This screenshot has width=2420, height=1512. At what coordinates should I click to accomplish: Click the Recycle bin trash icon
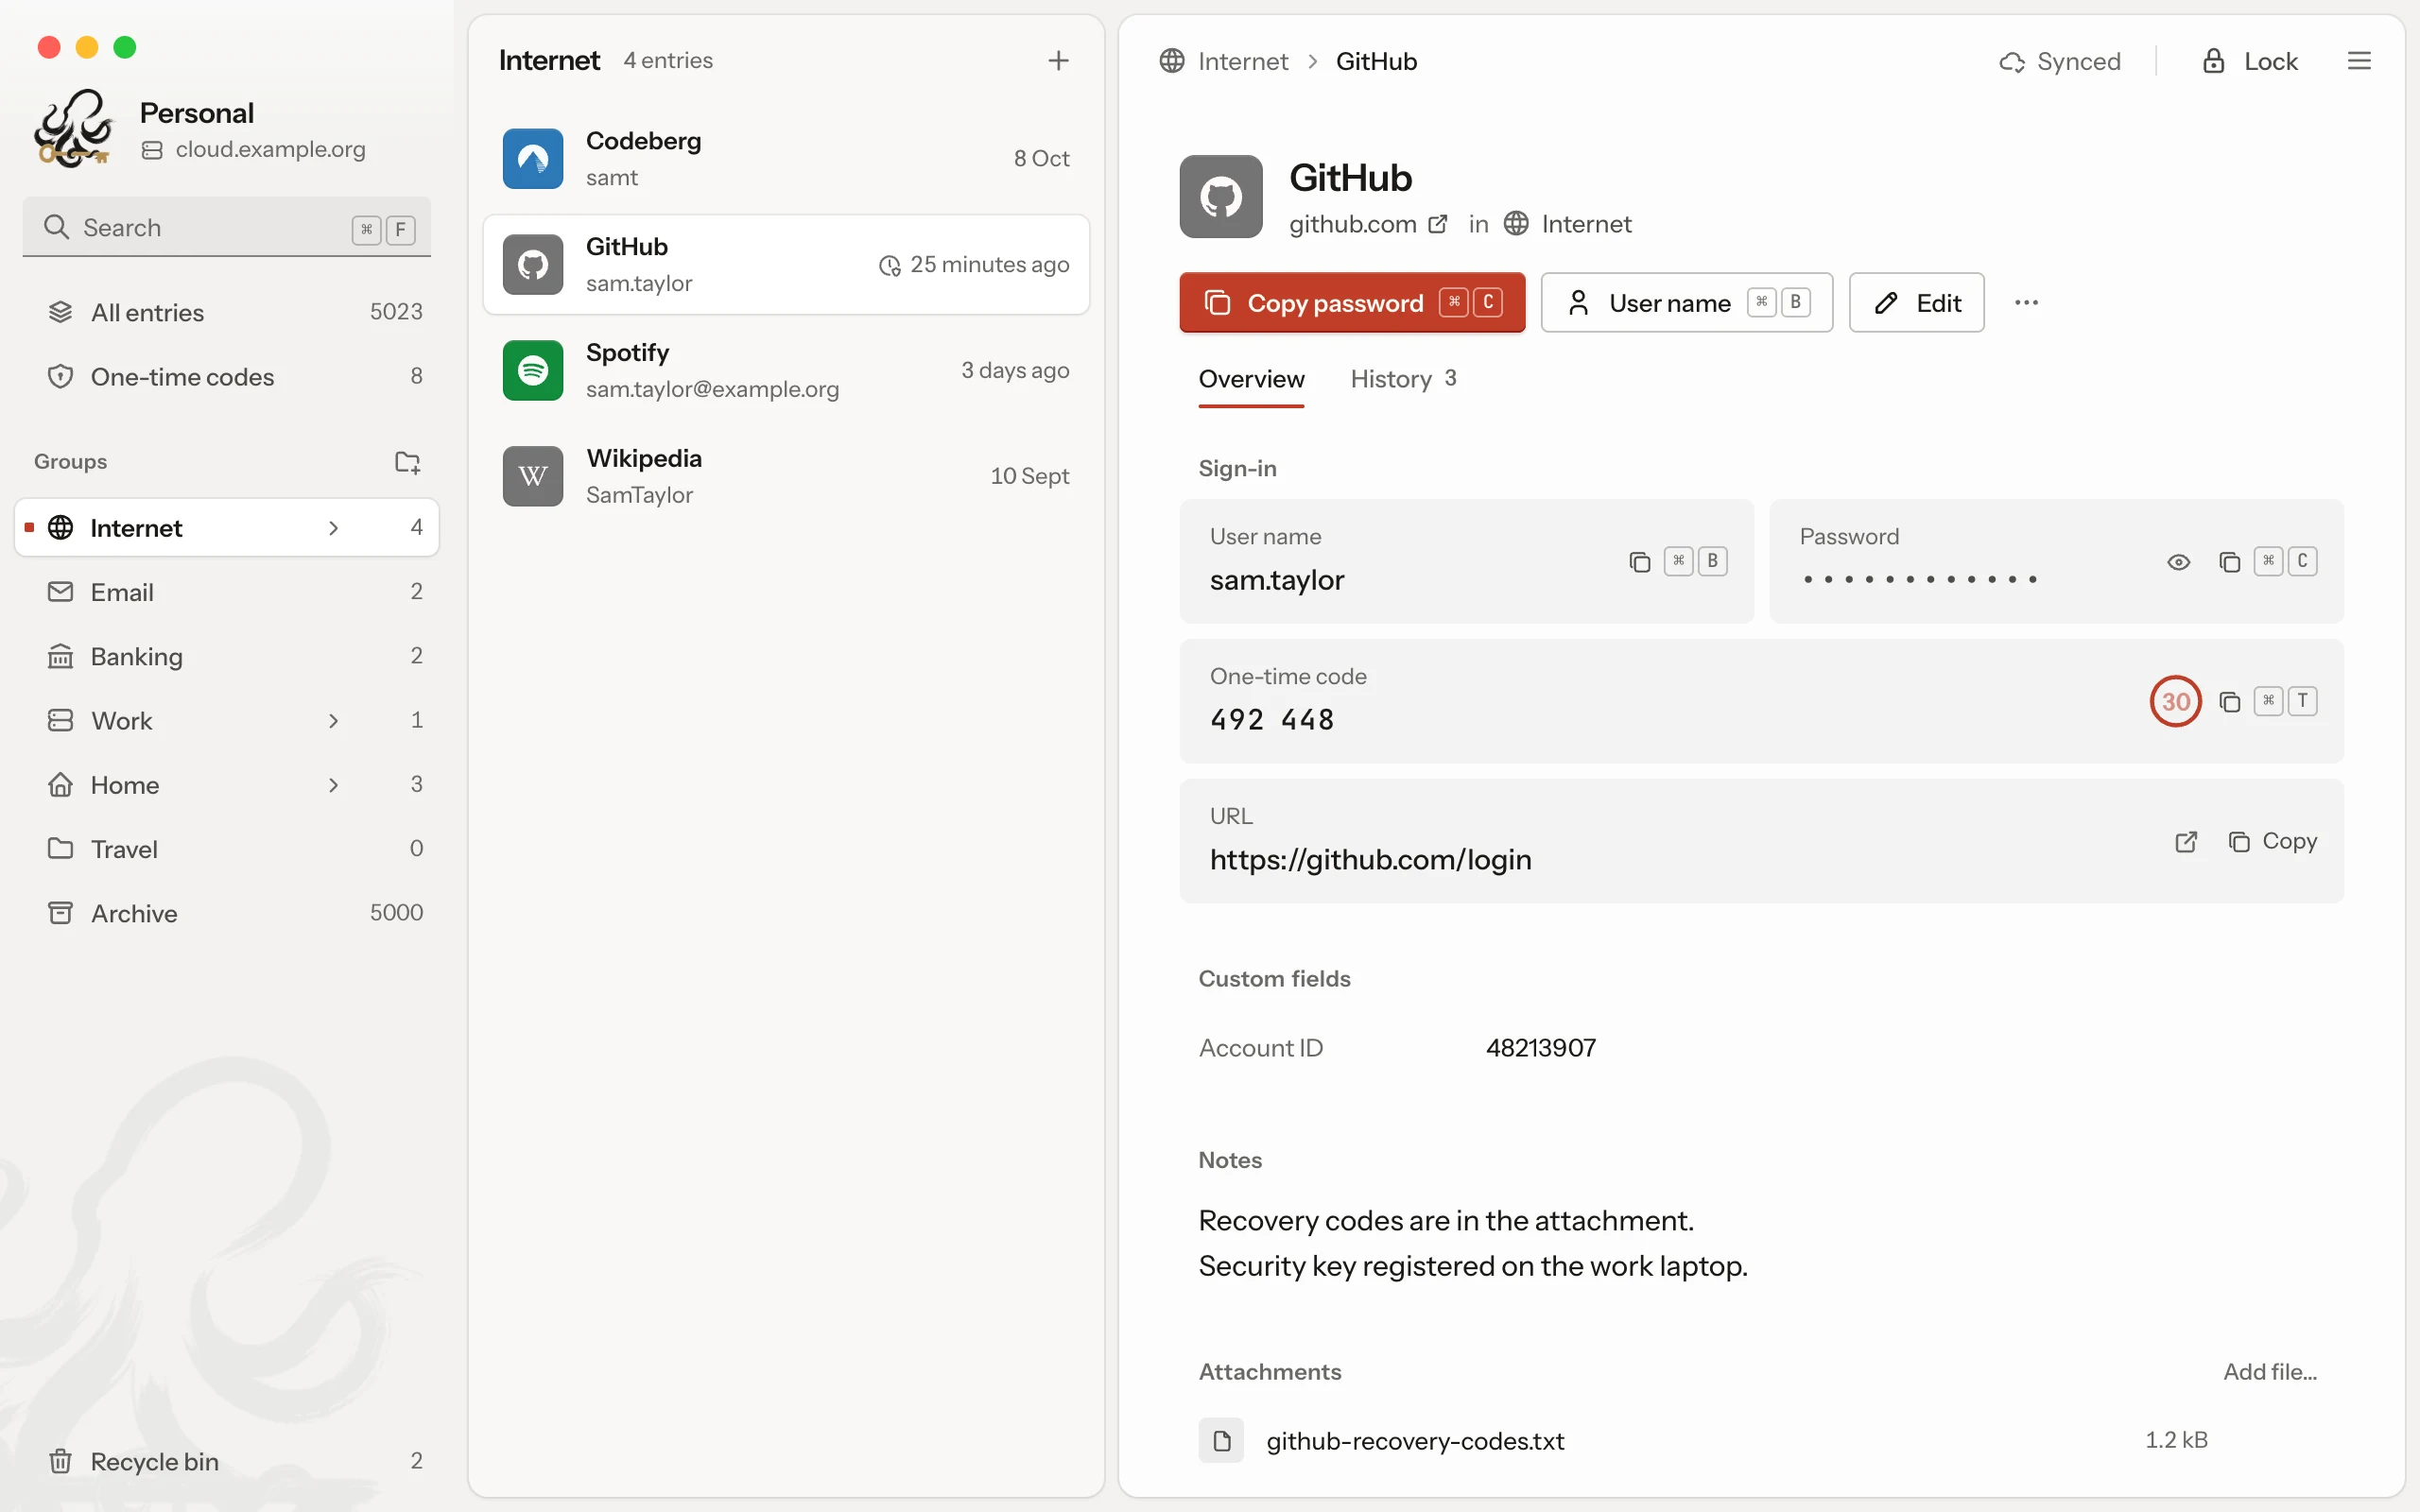60,1461
